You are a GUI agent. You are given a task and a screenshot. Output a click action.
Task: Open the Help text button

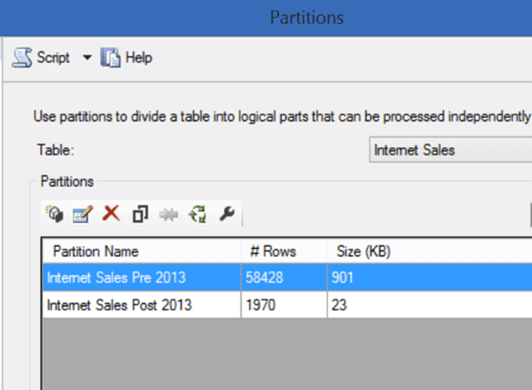[139, 57]
